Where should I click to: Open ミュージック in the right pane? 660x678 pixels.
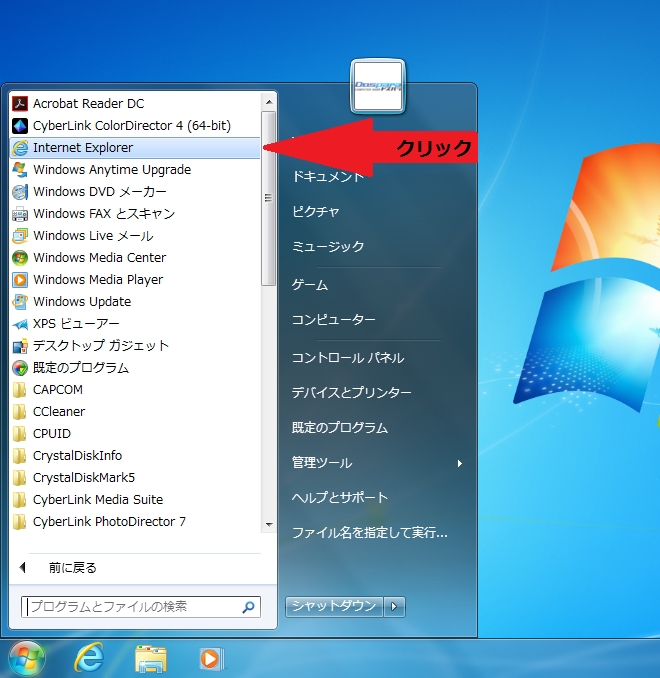coord(328,246)
